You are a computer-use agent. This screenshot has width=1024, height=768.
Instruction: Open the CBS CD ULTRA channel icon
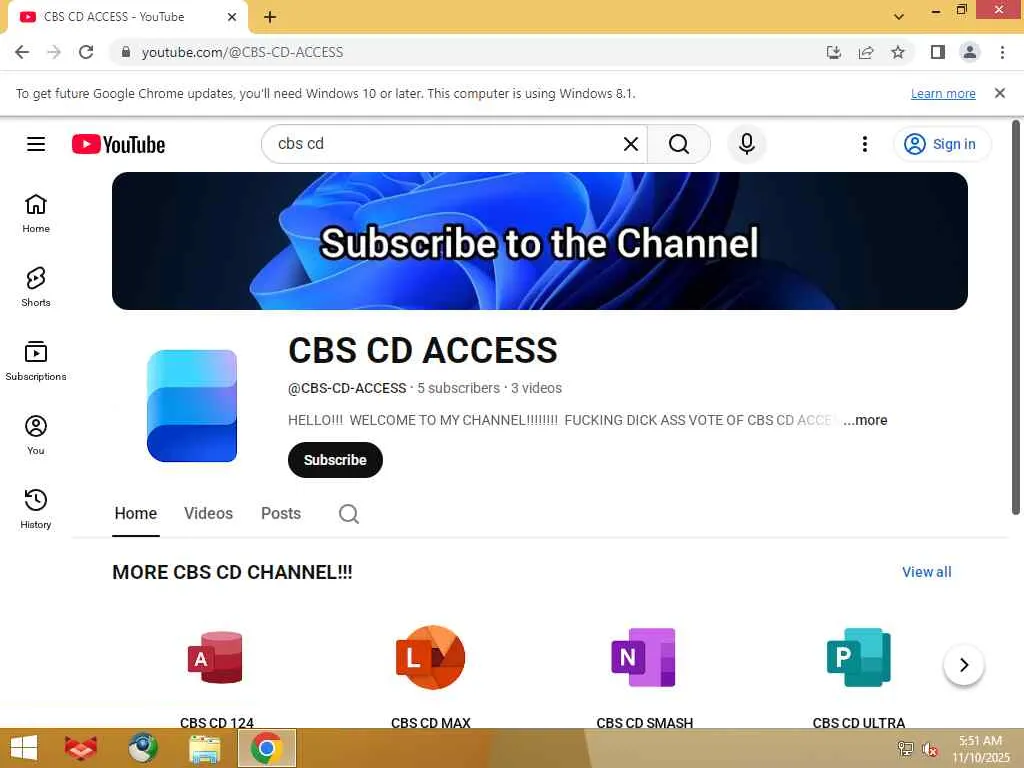859,658
